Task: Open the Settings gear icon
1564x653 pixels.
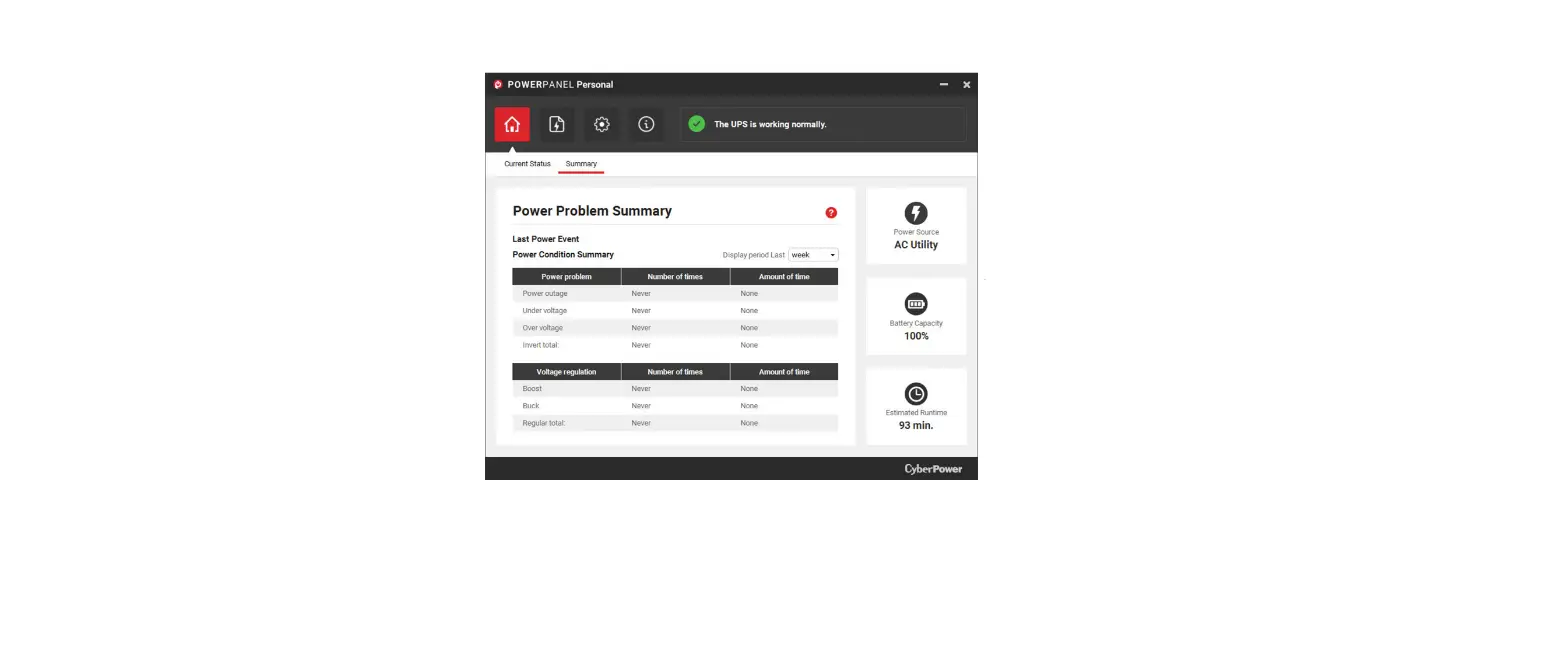Action: click(x=601, y=124)
